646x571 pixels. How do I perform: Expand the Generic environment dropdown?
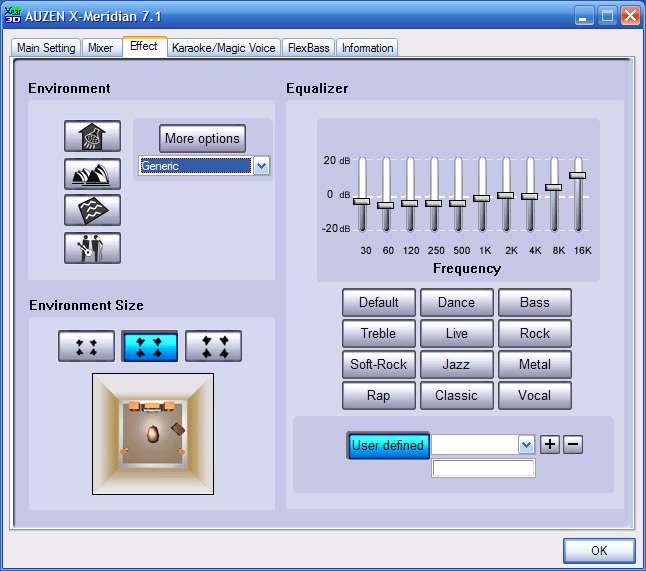tap(261, 166)
